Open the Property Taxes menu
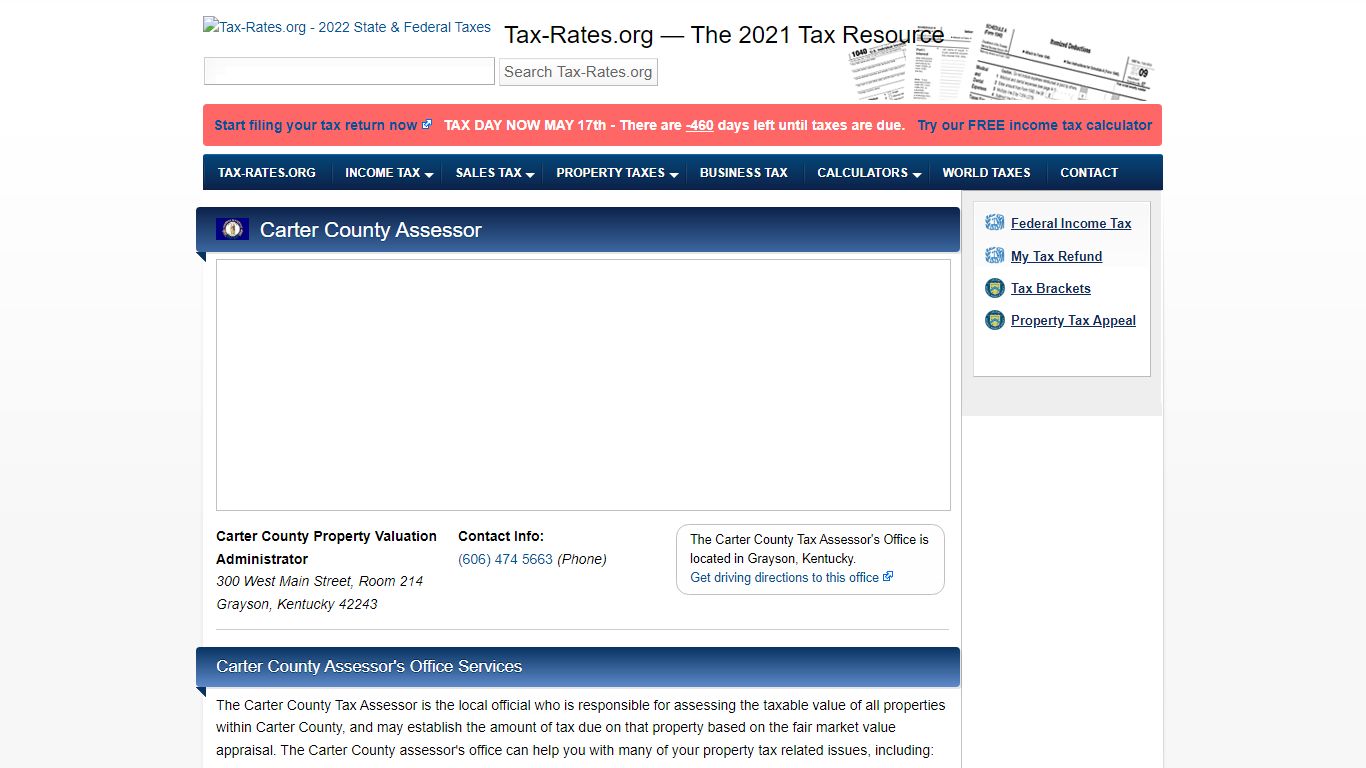Screen dimensions: 1366x768 click(611, 172)
